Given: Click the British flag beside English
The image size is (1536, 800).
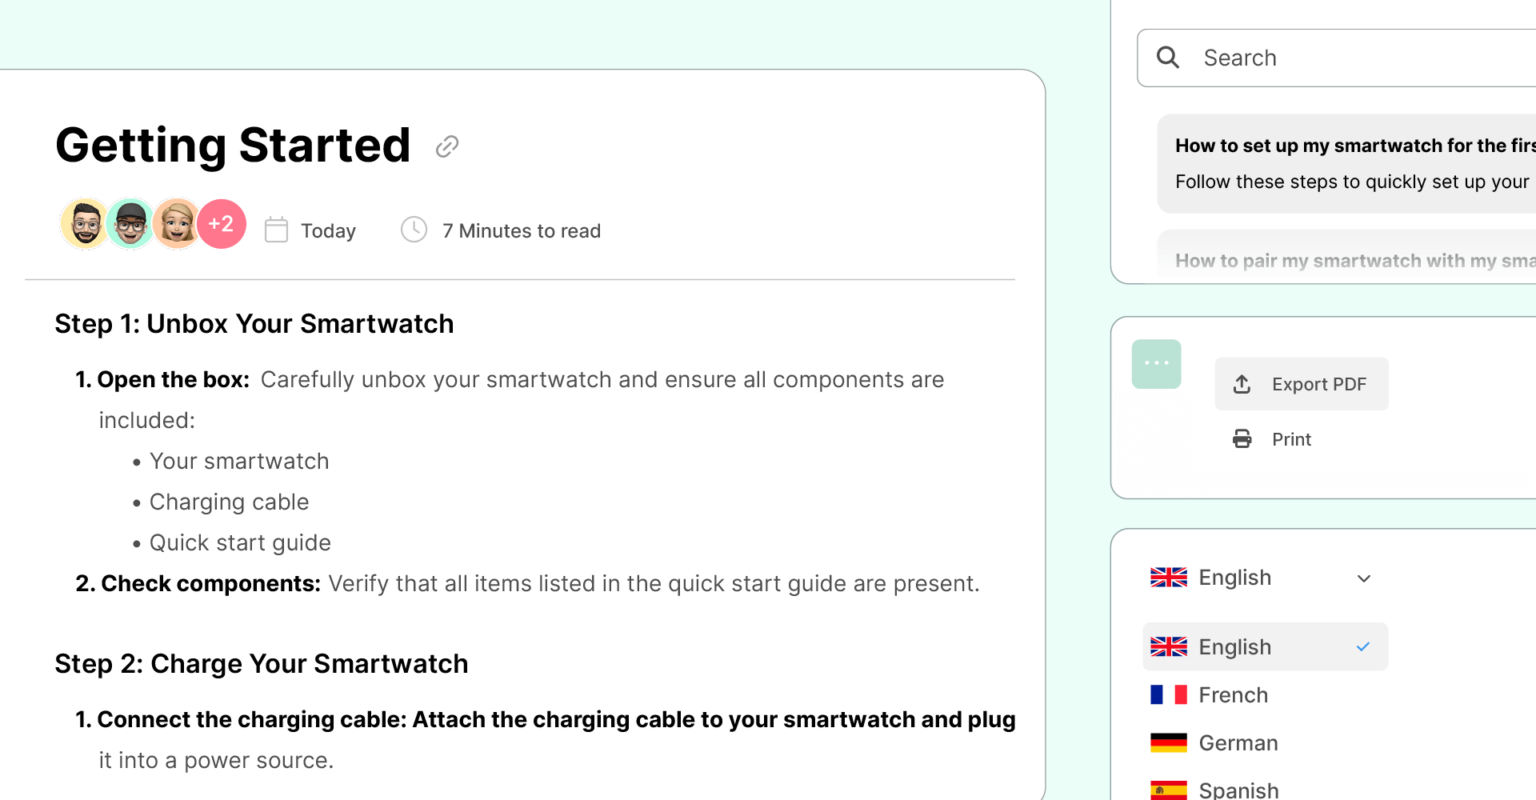Looking at the screenshot, I should coord(1167,577).
